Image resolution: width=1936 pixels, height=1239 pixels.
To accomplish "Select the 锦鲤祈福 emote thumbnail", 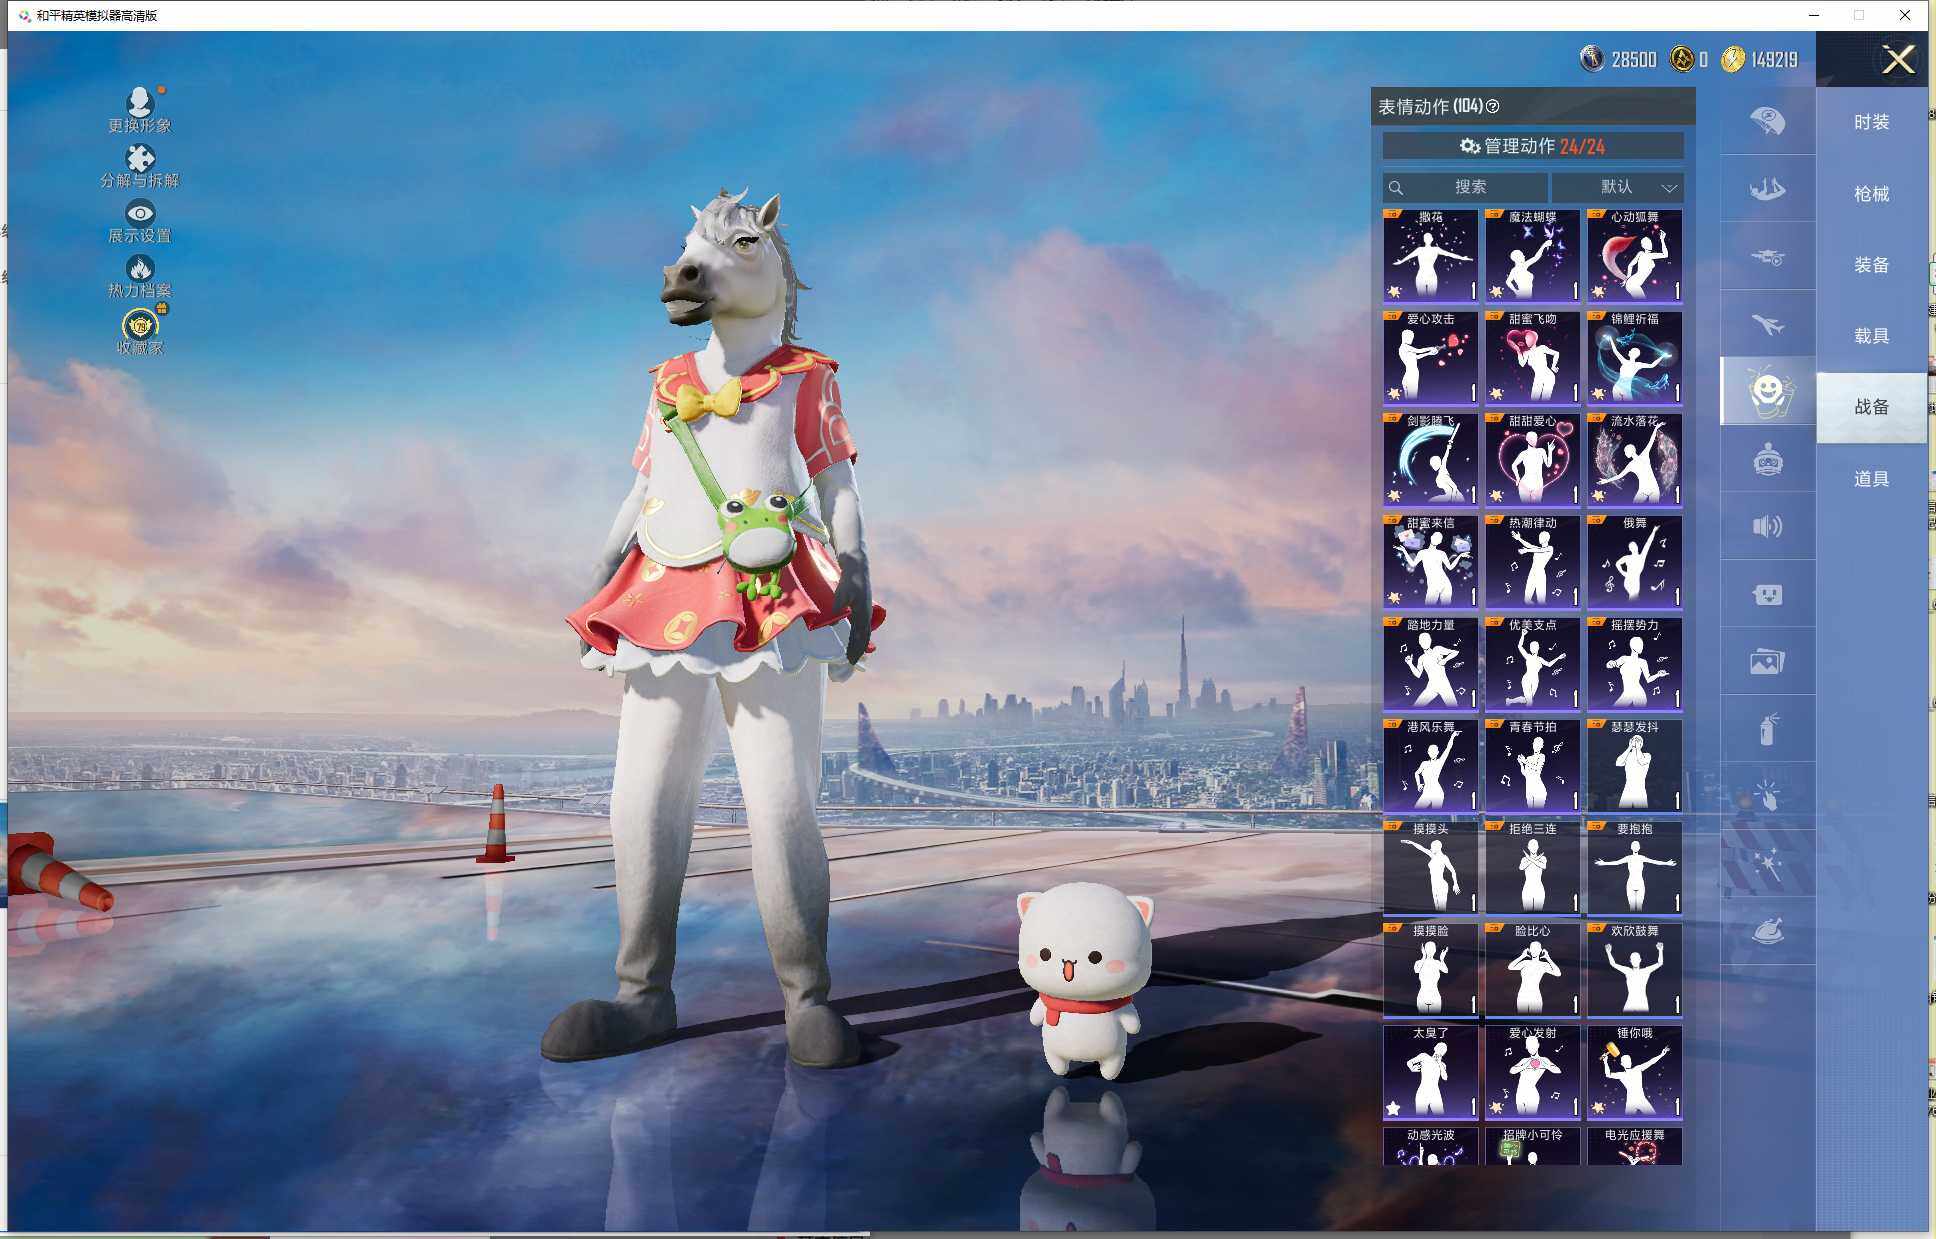I will click(x=1634, y=358).
